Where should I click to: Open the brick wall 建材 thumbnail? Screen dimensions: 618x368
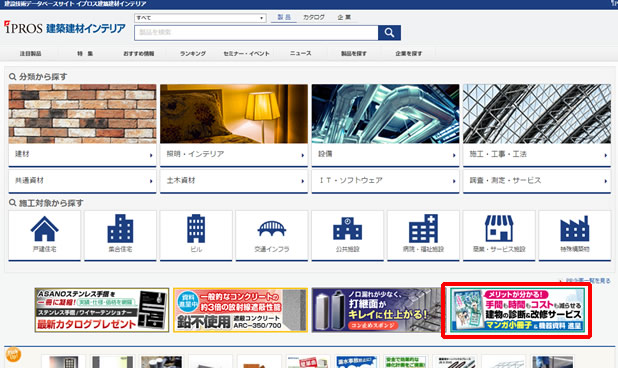(82, 113)
